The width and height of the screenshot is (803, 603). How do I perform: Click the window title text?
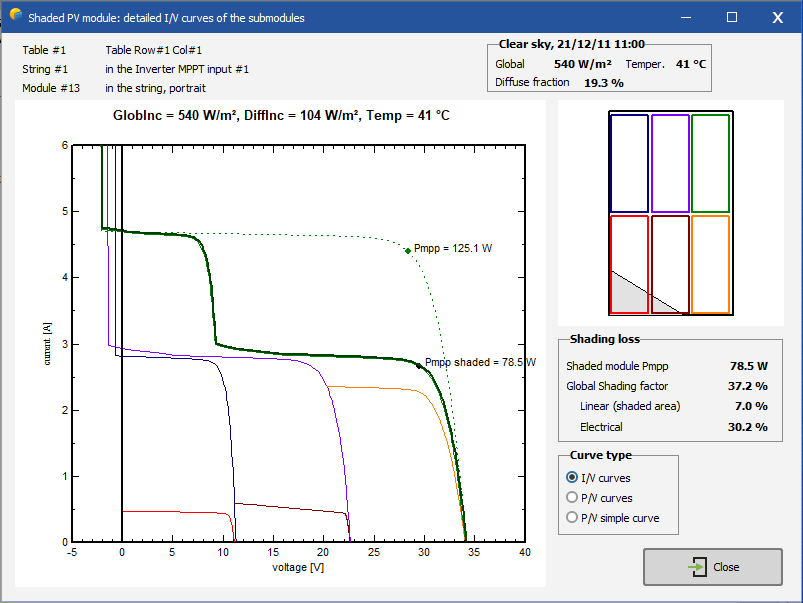166,18
